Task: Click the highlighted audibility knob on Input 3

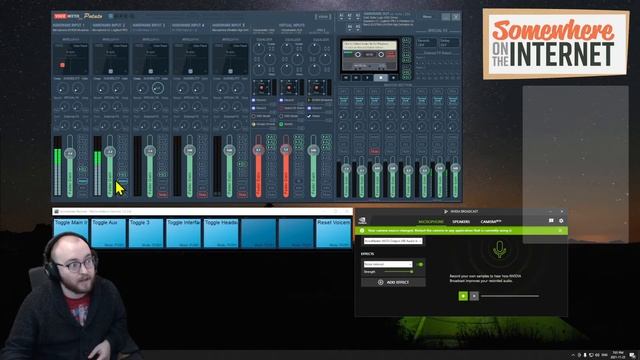Action: 158,88
